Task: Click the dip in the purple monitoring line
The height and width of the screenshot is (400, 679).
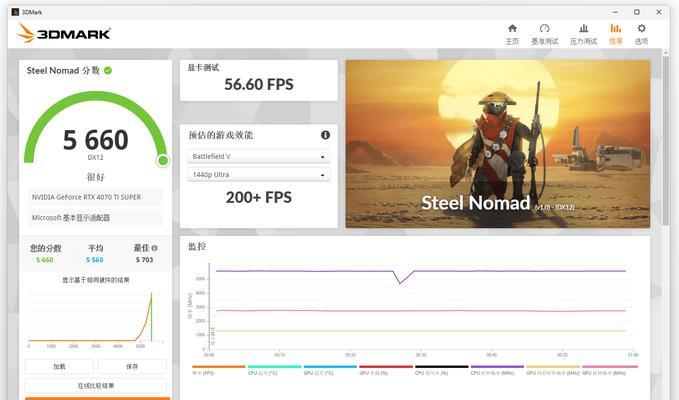Action: click(400, 283)
